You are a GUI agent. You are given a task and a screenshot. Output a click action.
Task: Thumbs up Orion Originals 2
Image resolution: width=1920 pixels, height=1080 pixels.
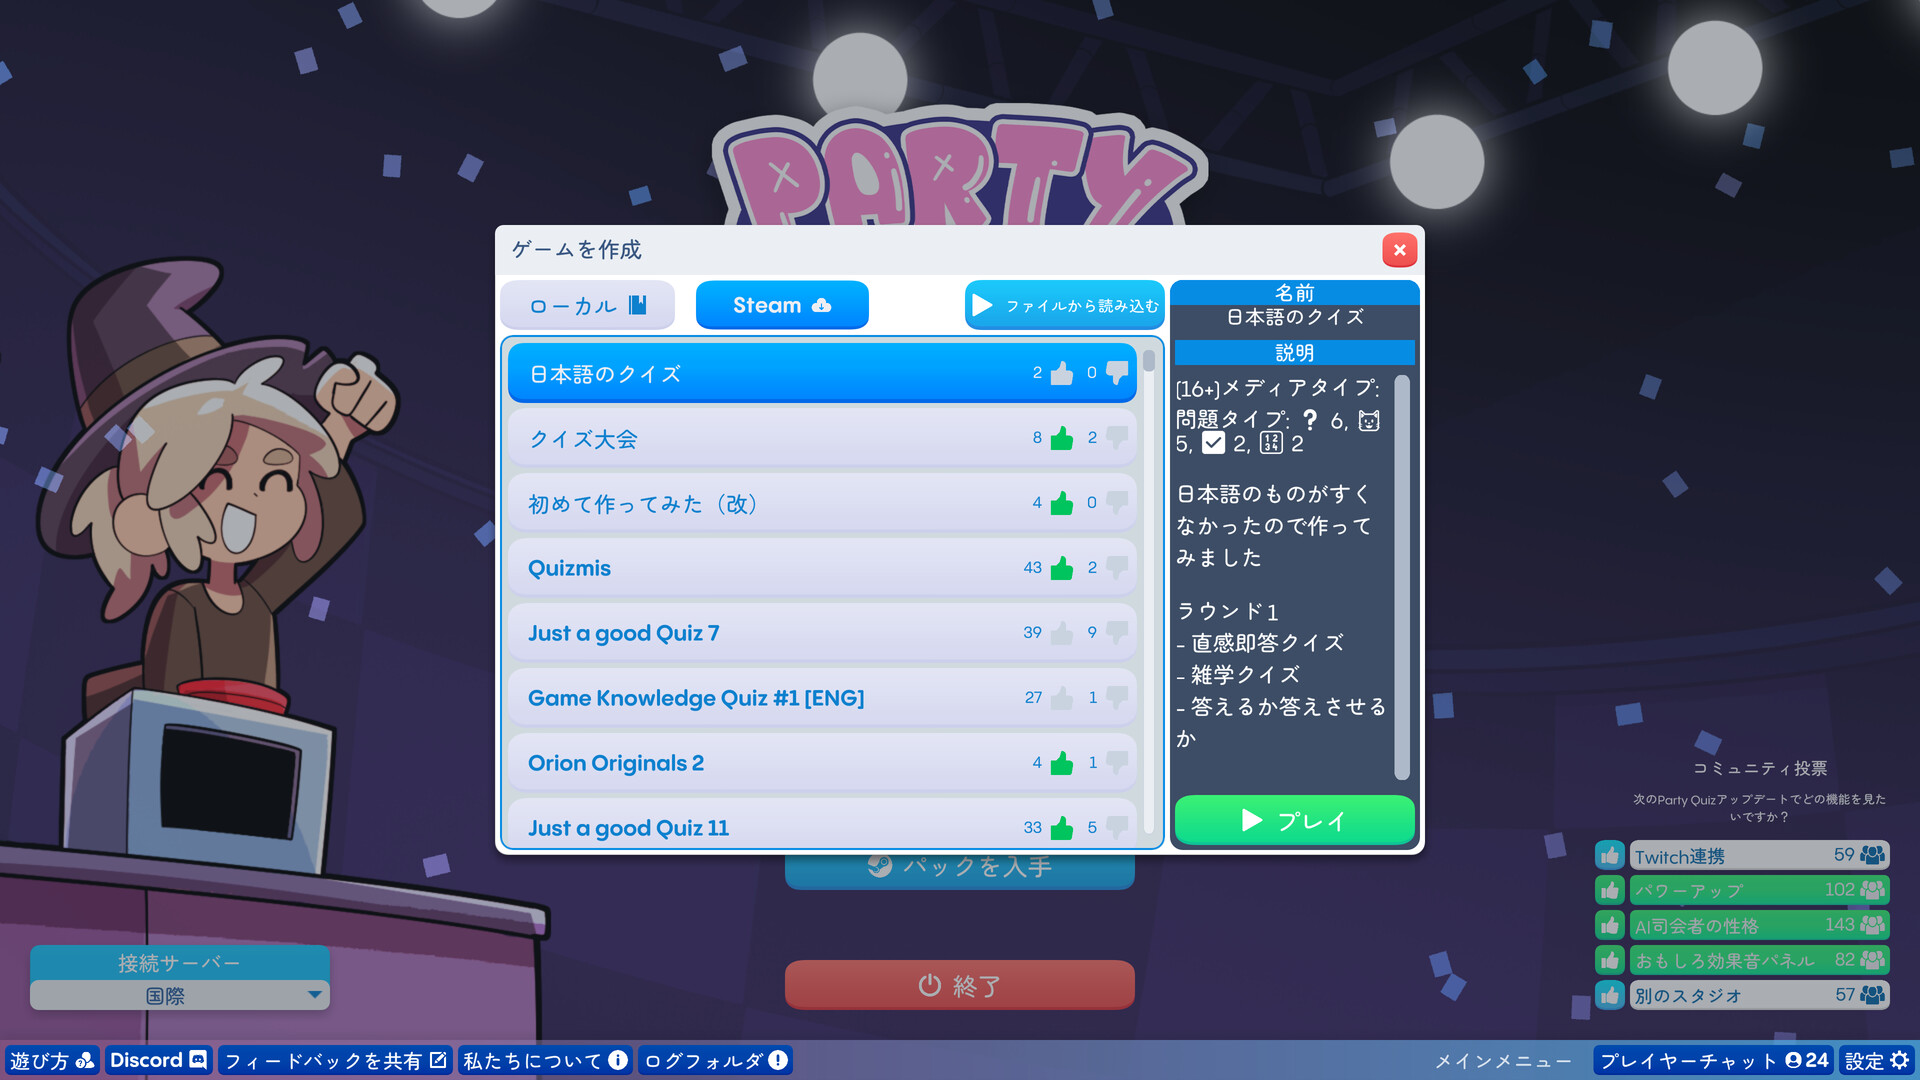[1062, 763]
